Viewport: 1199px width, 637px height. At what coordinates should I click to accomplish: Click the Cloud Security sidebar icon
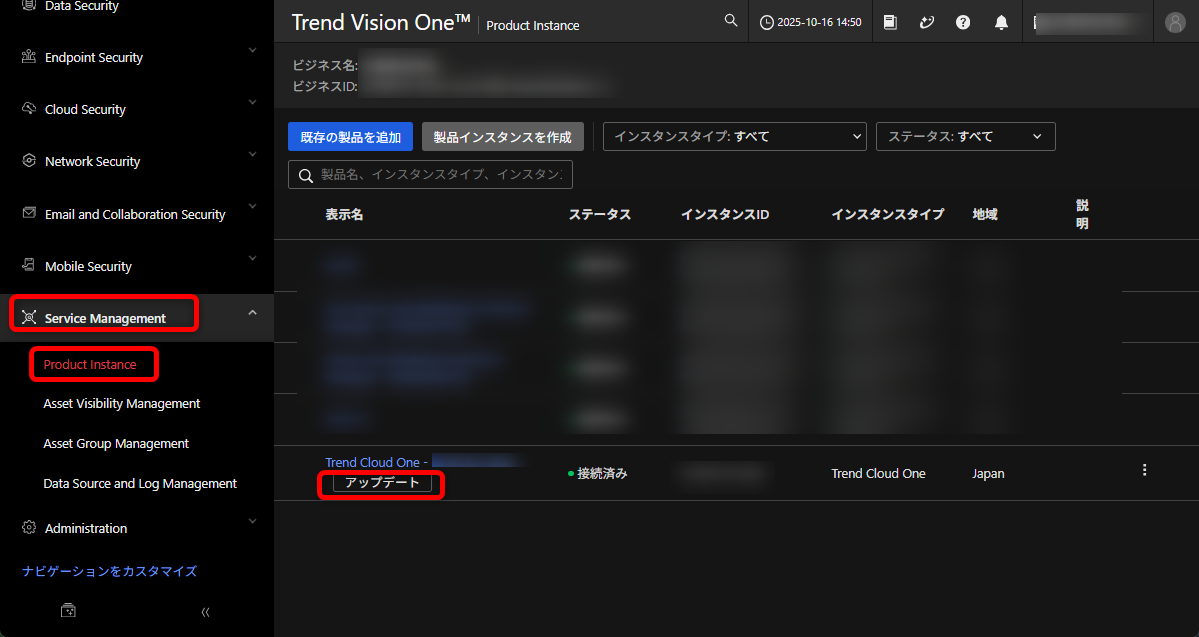click(29, 109)
